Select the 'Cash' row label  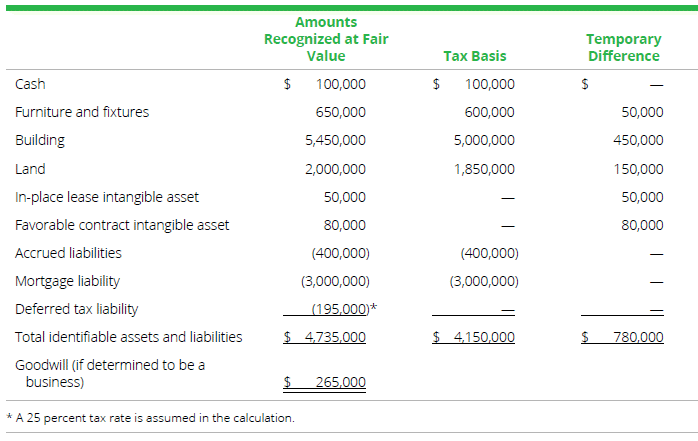click(x=30, y=84)
